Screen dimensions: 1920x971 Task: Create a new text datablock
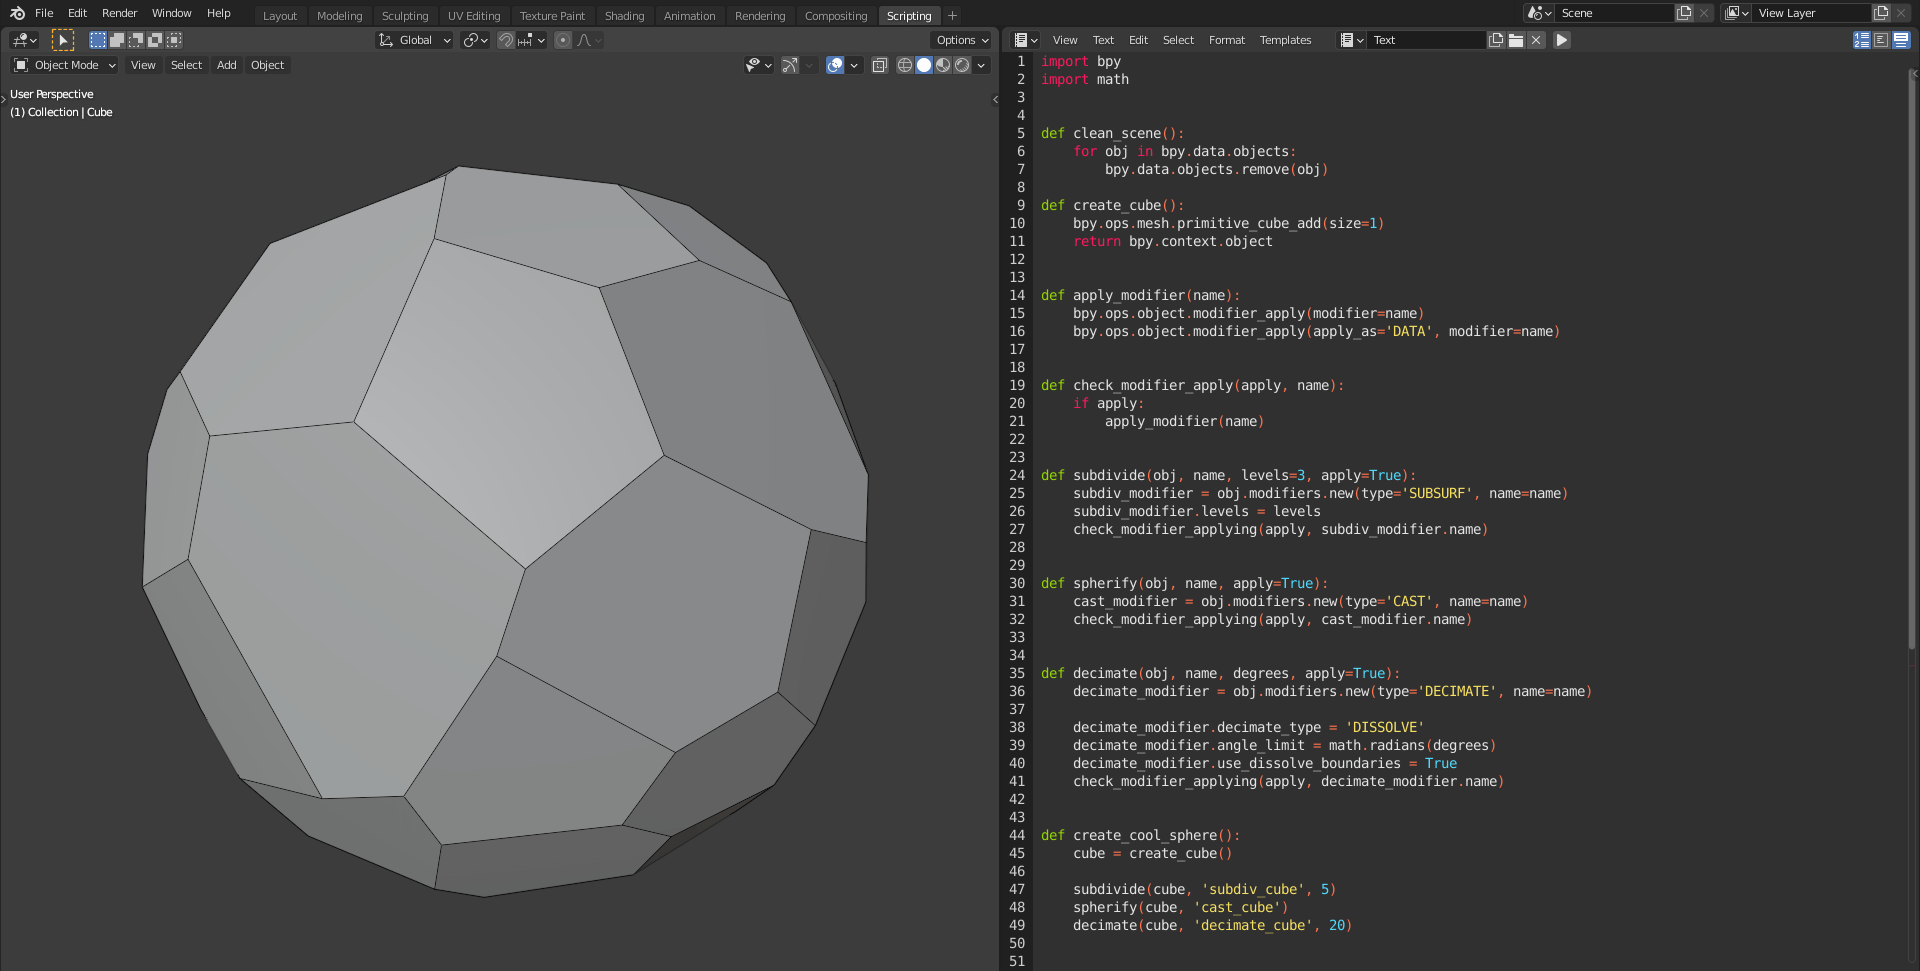click(x=1497, y=40)
